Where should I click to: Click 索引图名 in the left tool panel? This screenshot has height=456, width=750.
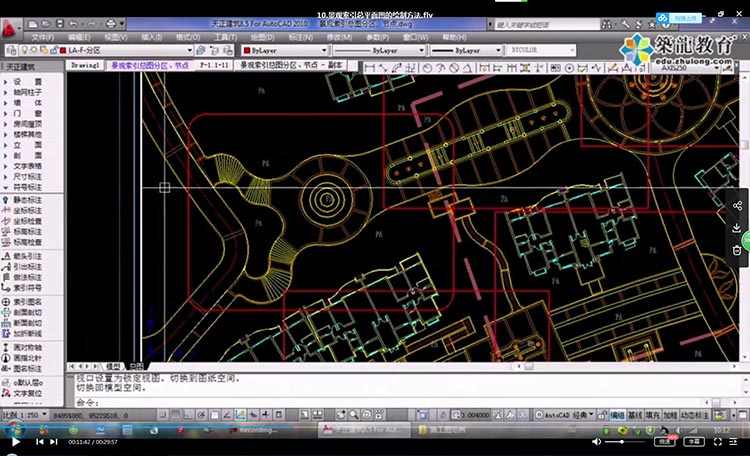tap(28, 299)
